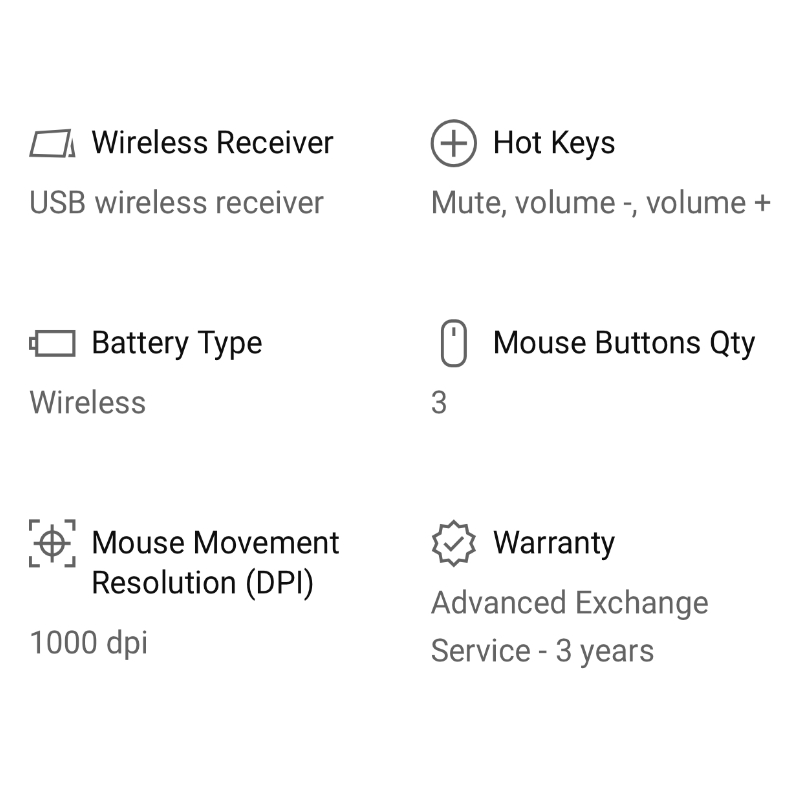Click the number 3 under Mouse Buttons Qty

[x=439, y=403]
